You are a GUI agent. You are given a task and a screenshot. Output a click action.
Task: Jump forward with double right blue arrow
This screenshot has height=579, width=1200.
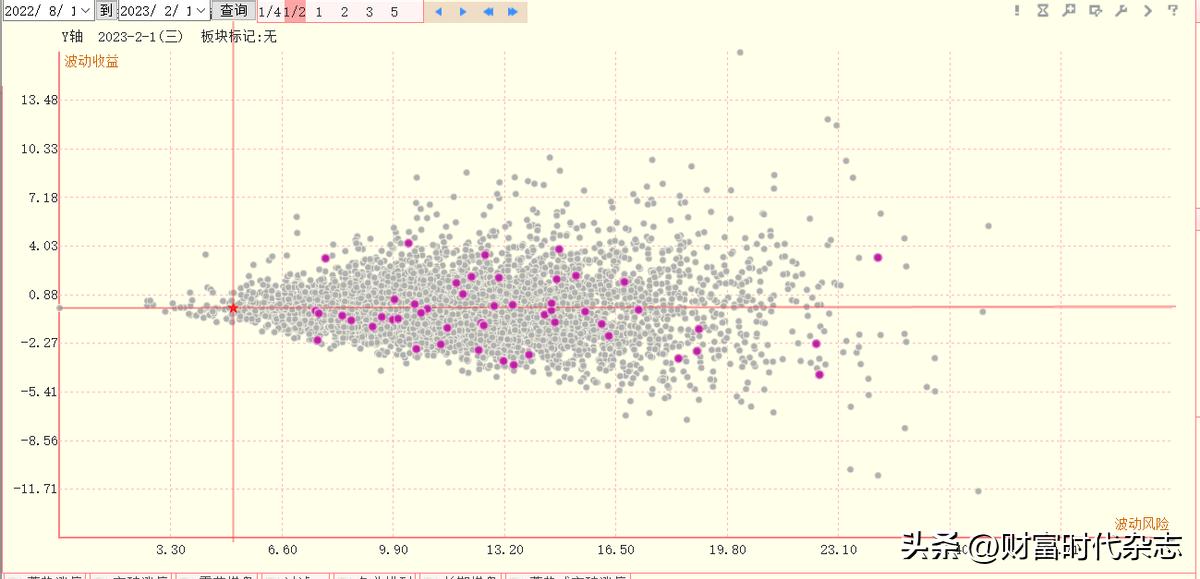coord(513,12)
